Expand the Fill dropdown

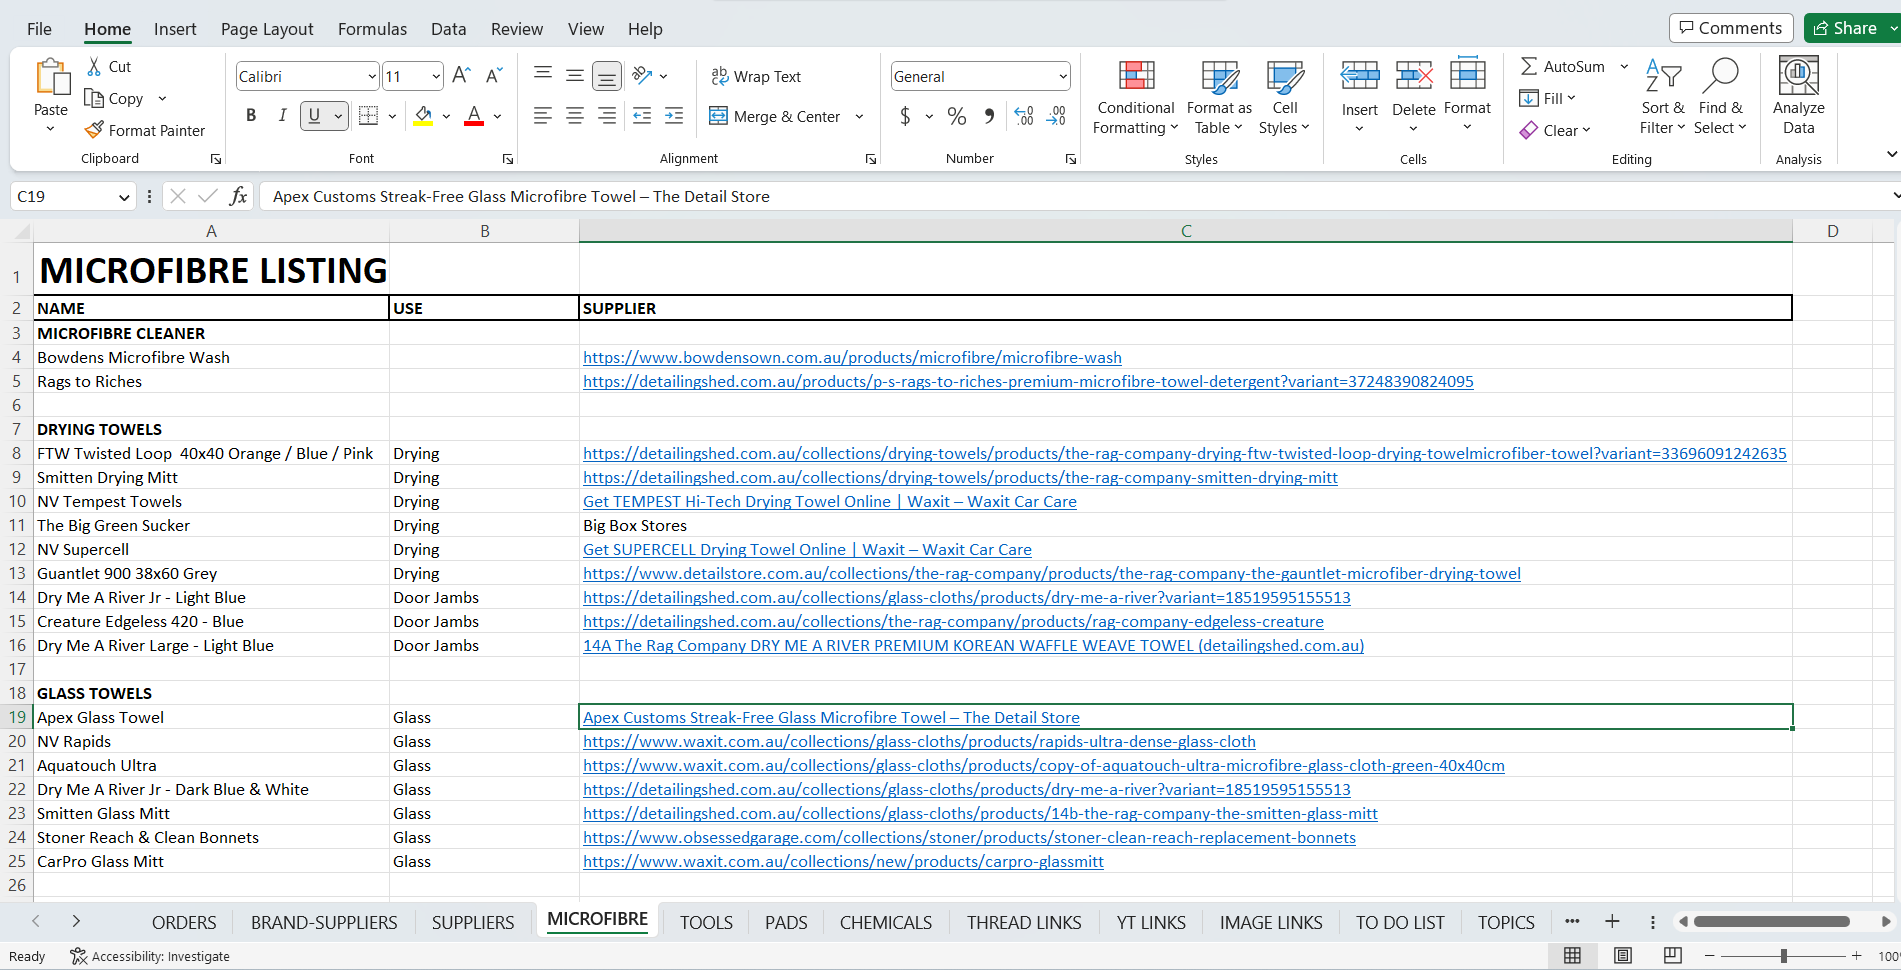tap(1571, 98)
